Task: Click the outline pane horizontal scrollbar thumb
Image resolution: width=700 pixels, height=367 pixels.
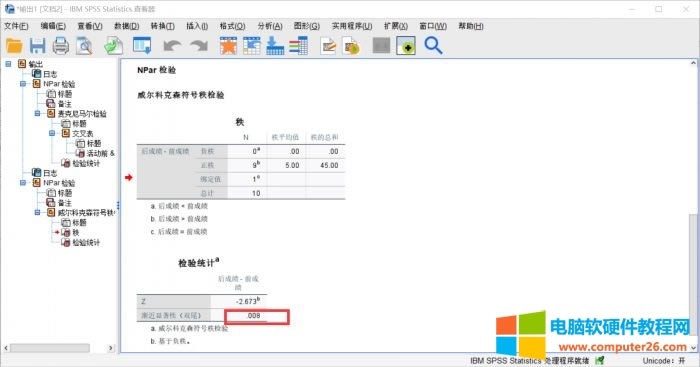Action: pyautogui.click(x=50, y=348)
